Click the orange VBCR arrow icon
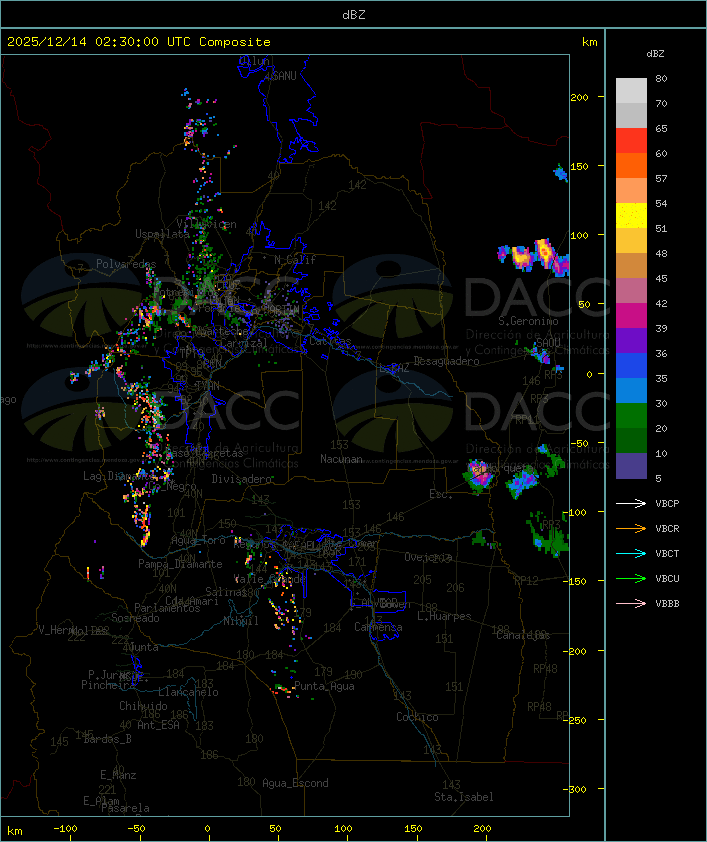Image resolution: width=707 pixels, height=842 pixels. tap(631, 528)
